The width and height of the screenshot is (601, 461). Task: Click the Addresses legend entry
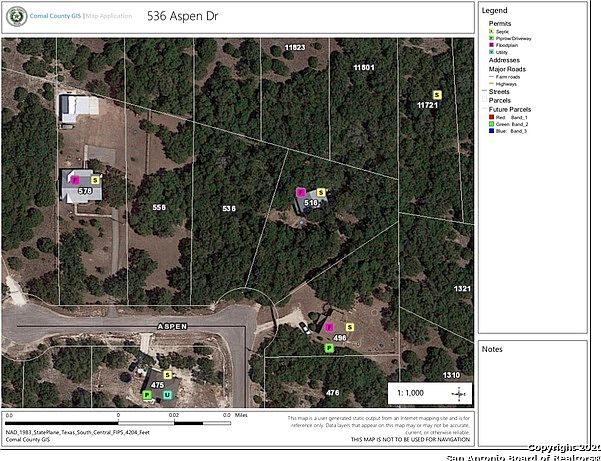tap(504, 60)
